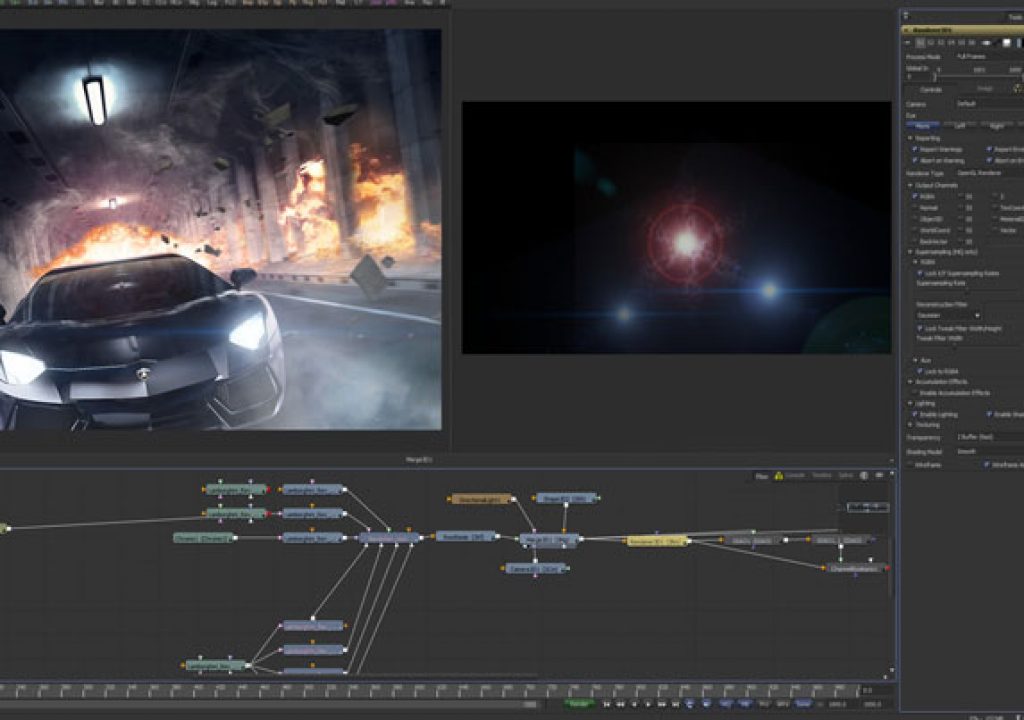Image resolution: width=1024 pixels, height=720 pixels.
Task: Collapse the Accumulation Effects section
Action: 910,382
